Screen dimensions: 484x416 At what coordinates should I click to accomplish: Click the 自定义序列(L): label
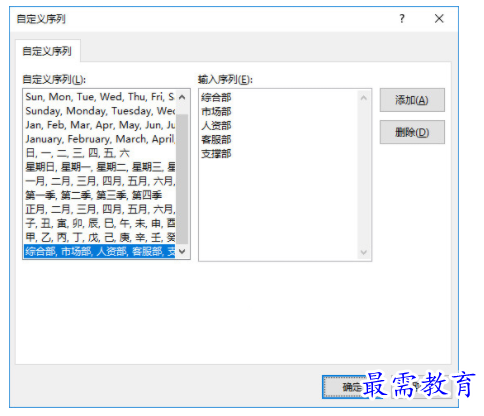click(54, 80)
